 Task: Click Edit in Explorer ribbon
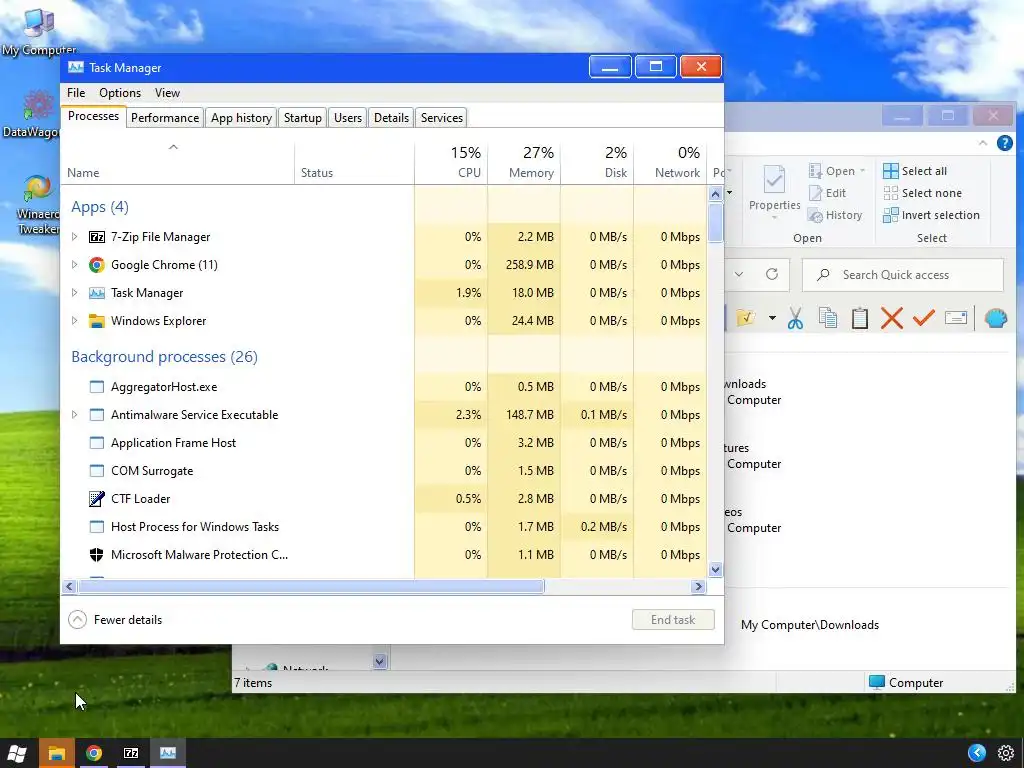click(827, 193)
